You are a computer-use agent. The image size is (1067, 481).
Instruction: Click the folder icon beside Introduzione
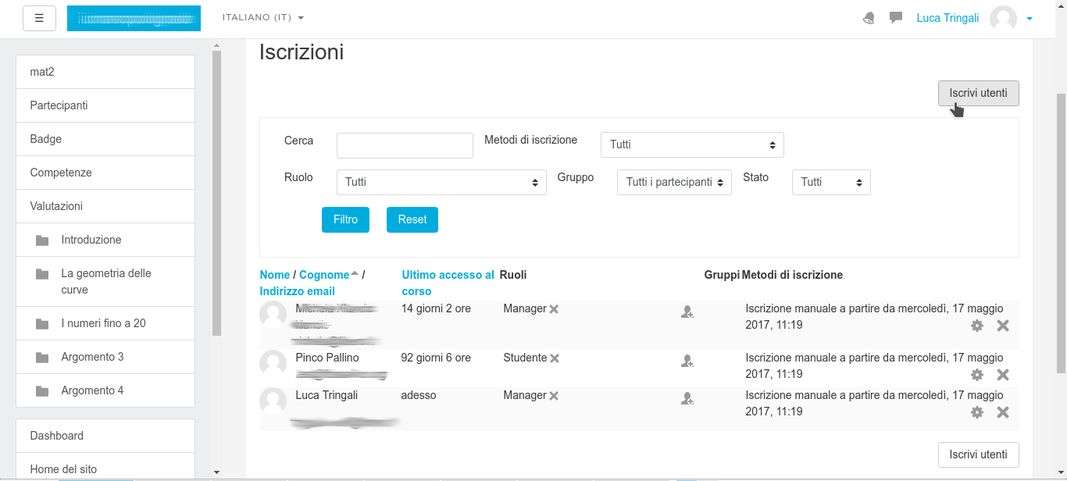42,240
